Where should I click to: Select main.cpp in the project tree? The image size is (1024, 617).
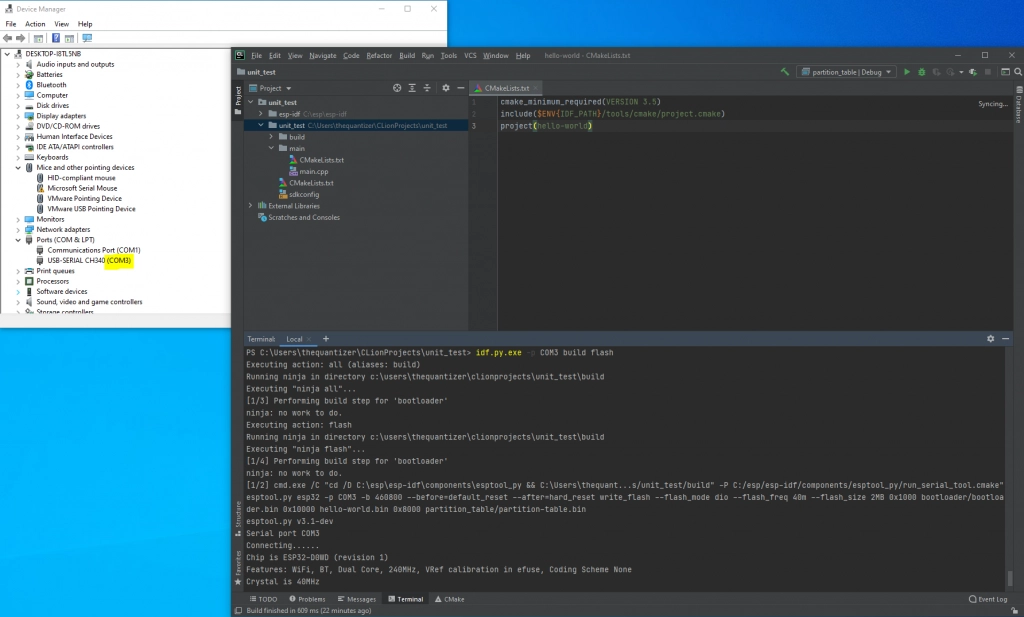point(313,171)
